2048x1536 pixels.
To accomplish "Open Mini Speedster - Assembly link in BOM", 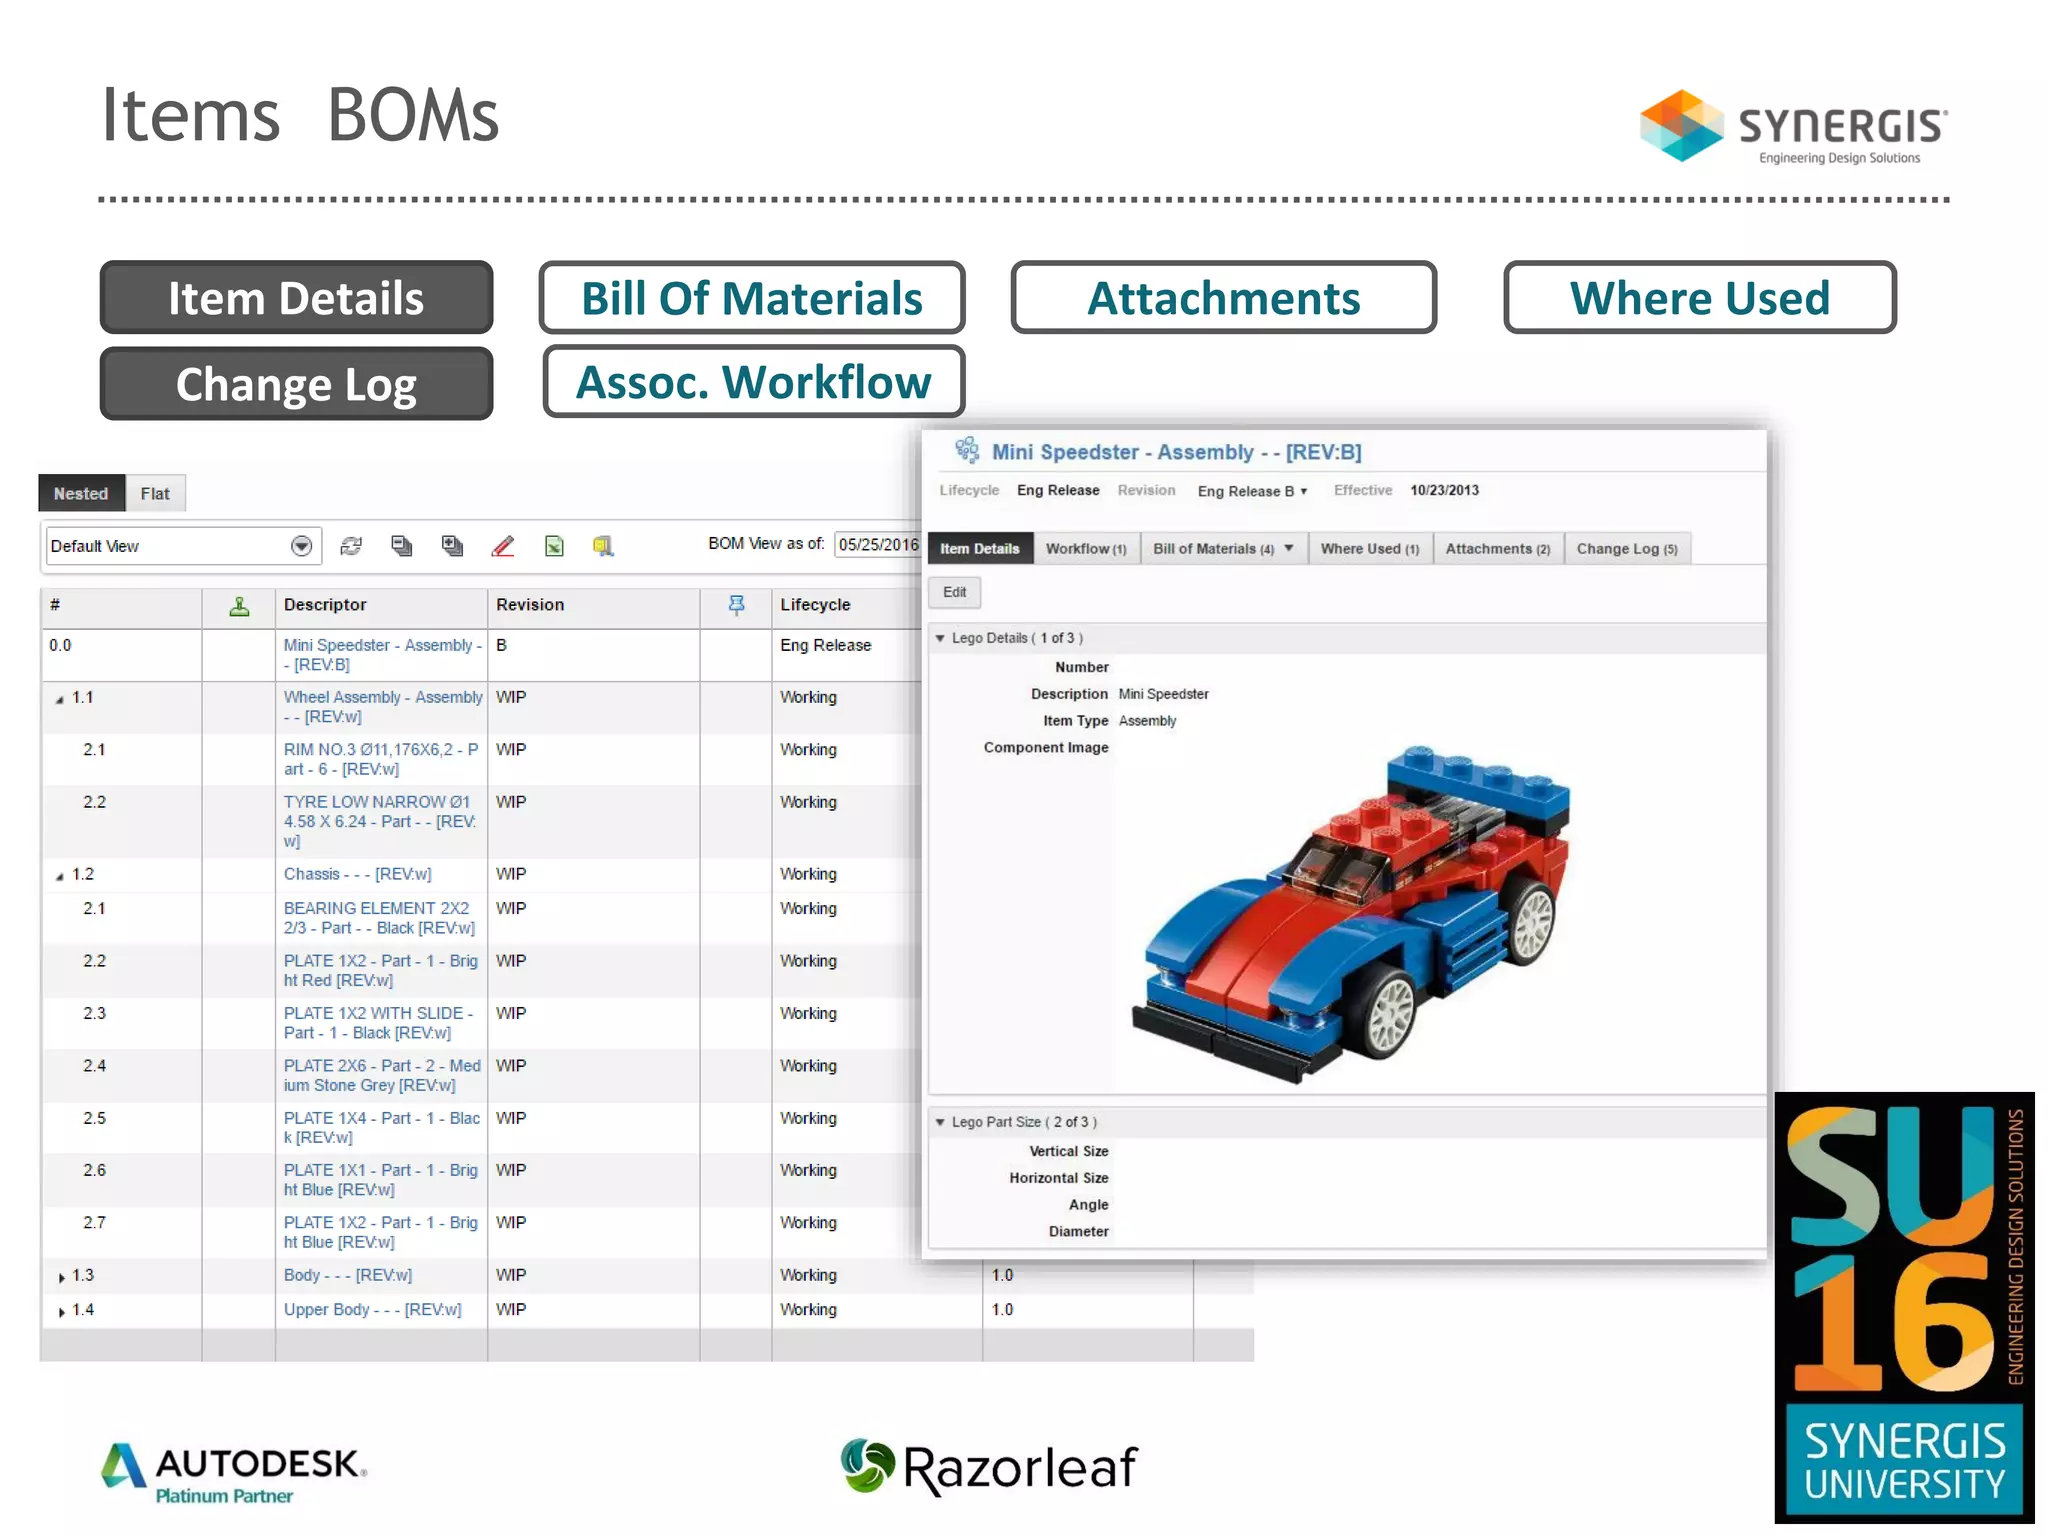I will click(x=382, y=655).
